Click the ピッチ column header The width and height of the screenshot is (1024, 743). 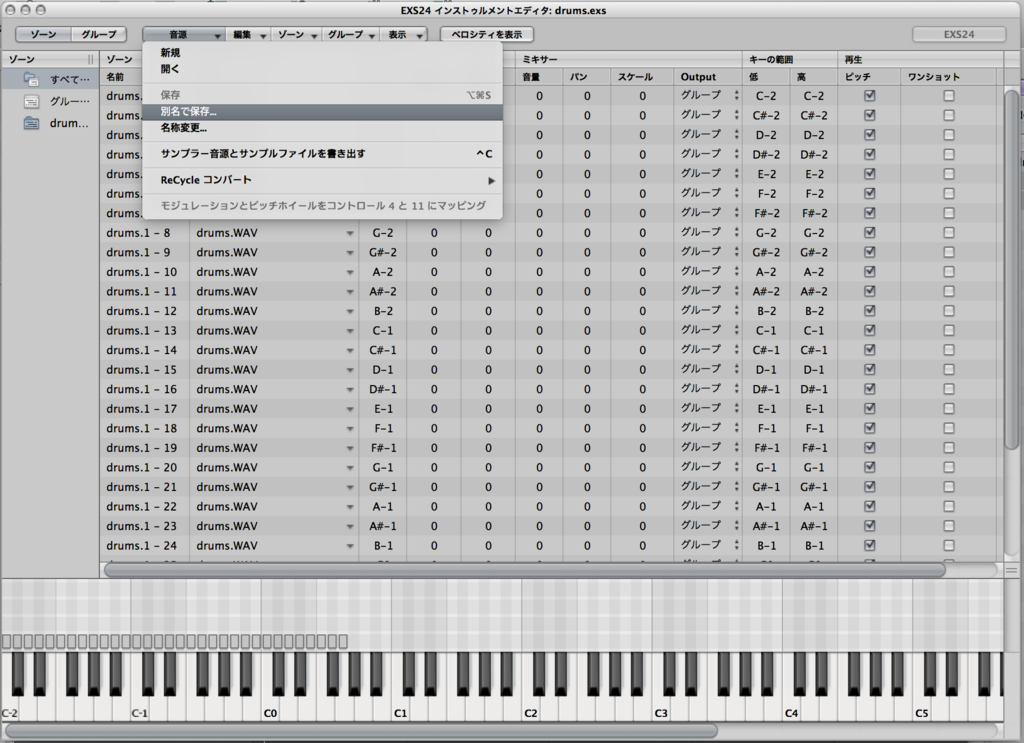click(x=869, y=77)
